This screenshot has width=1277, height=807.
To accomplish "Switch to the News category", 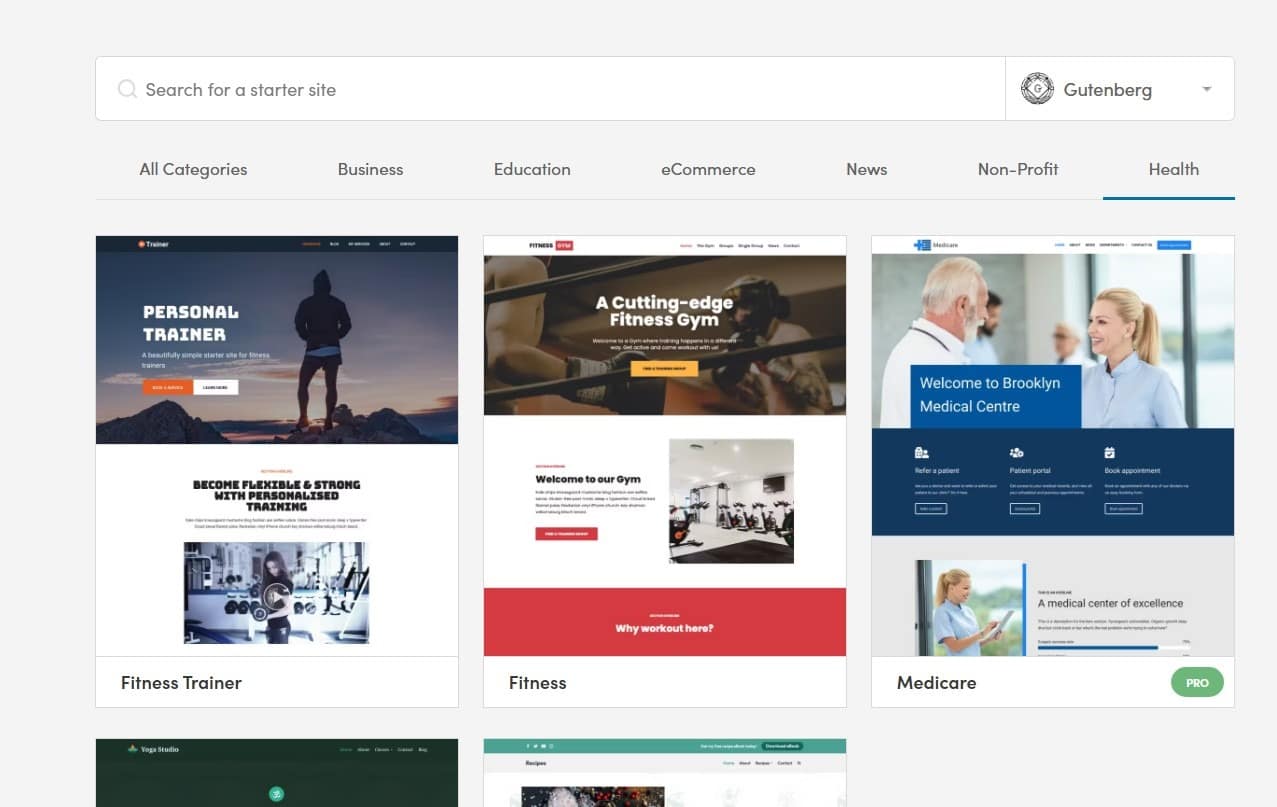I will [866, 169].
